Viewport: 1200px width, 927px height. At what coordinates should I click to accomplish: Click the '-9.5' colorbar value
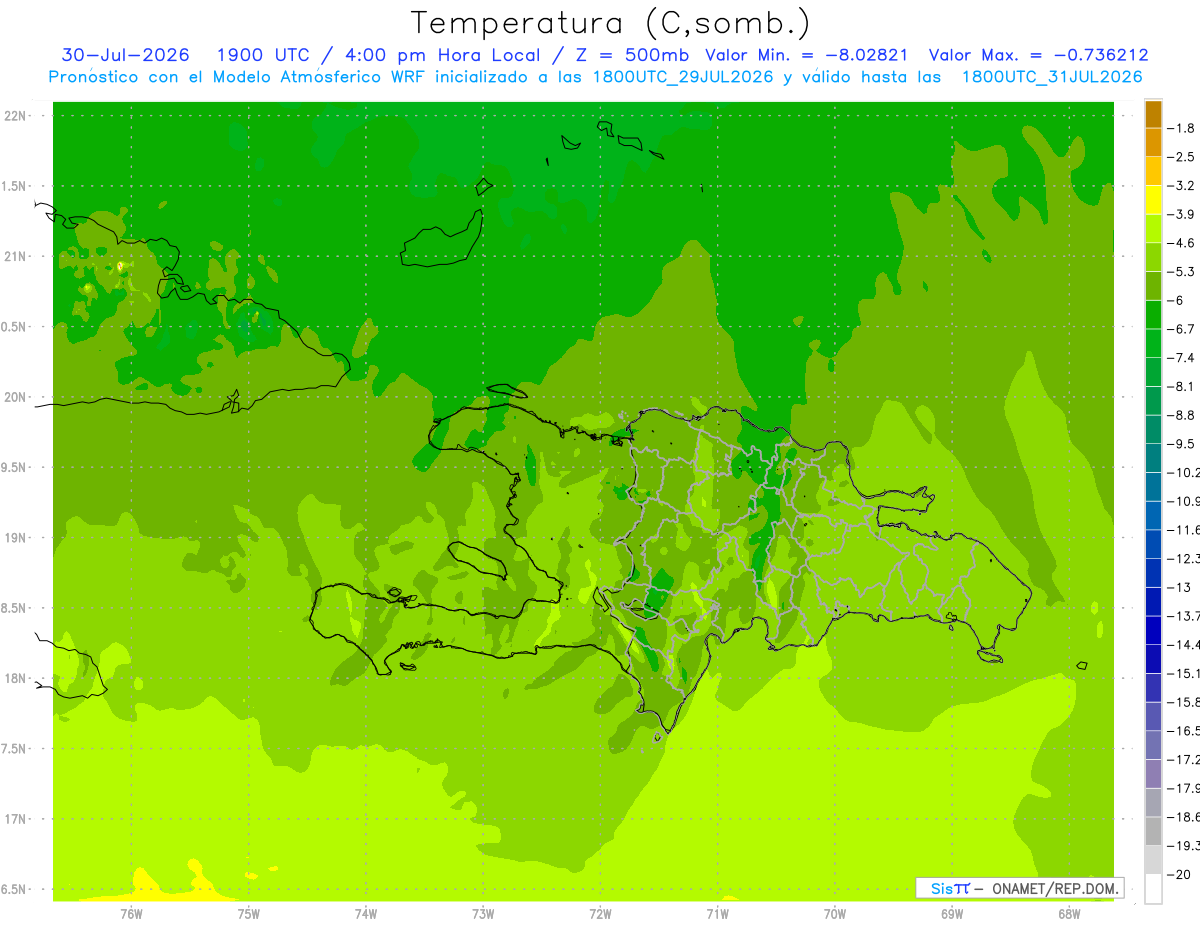1183,444
